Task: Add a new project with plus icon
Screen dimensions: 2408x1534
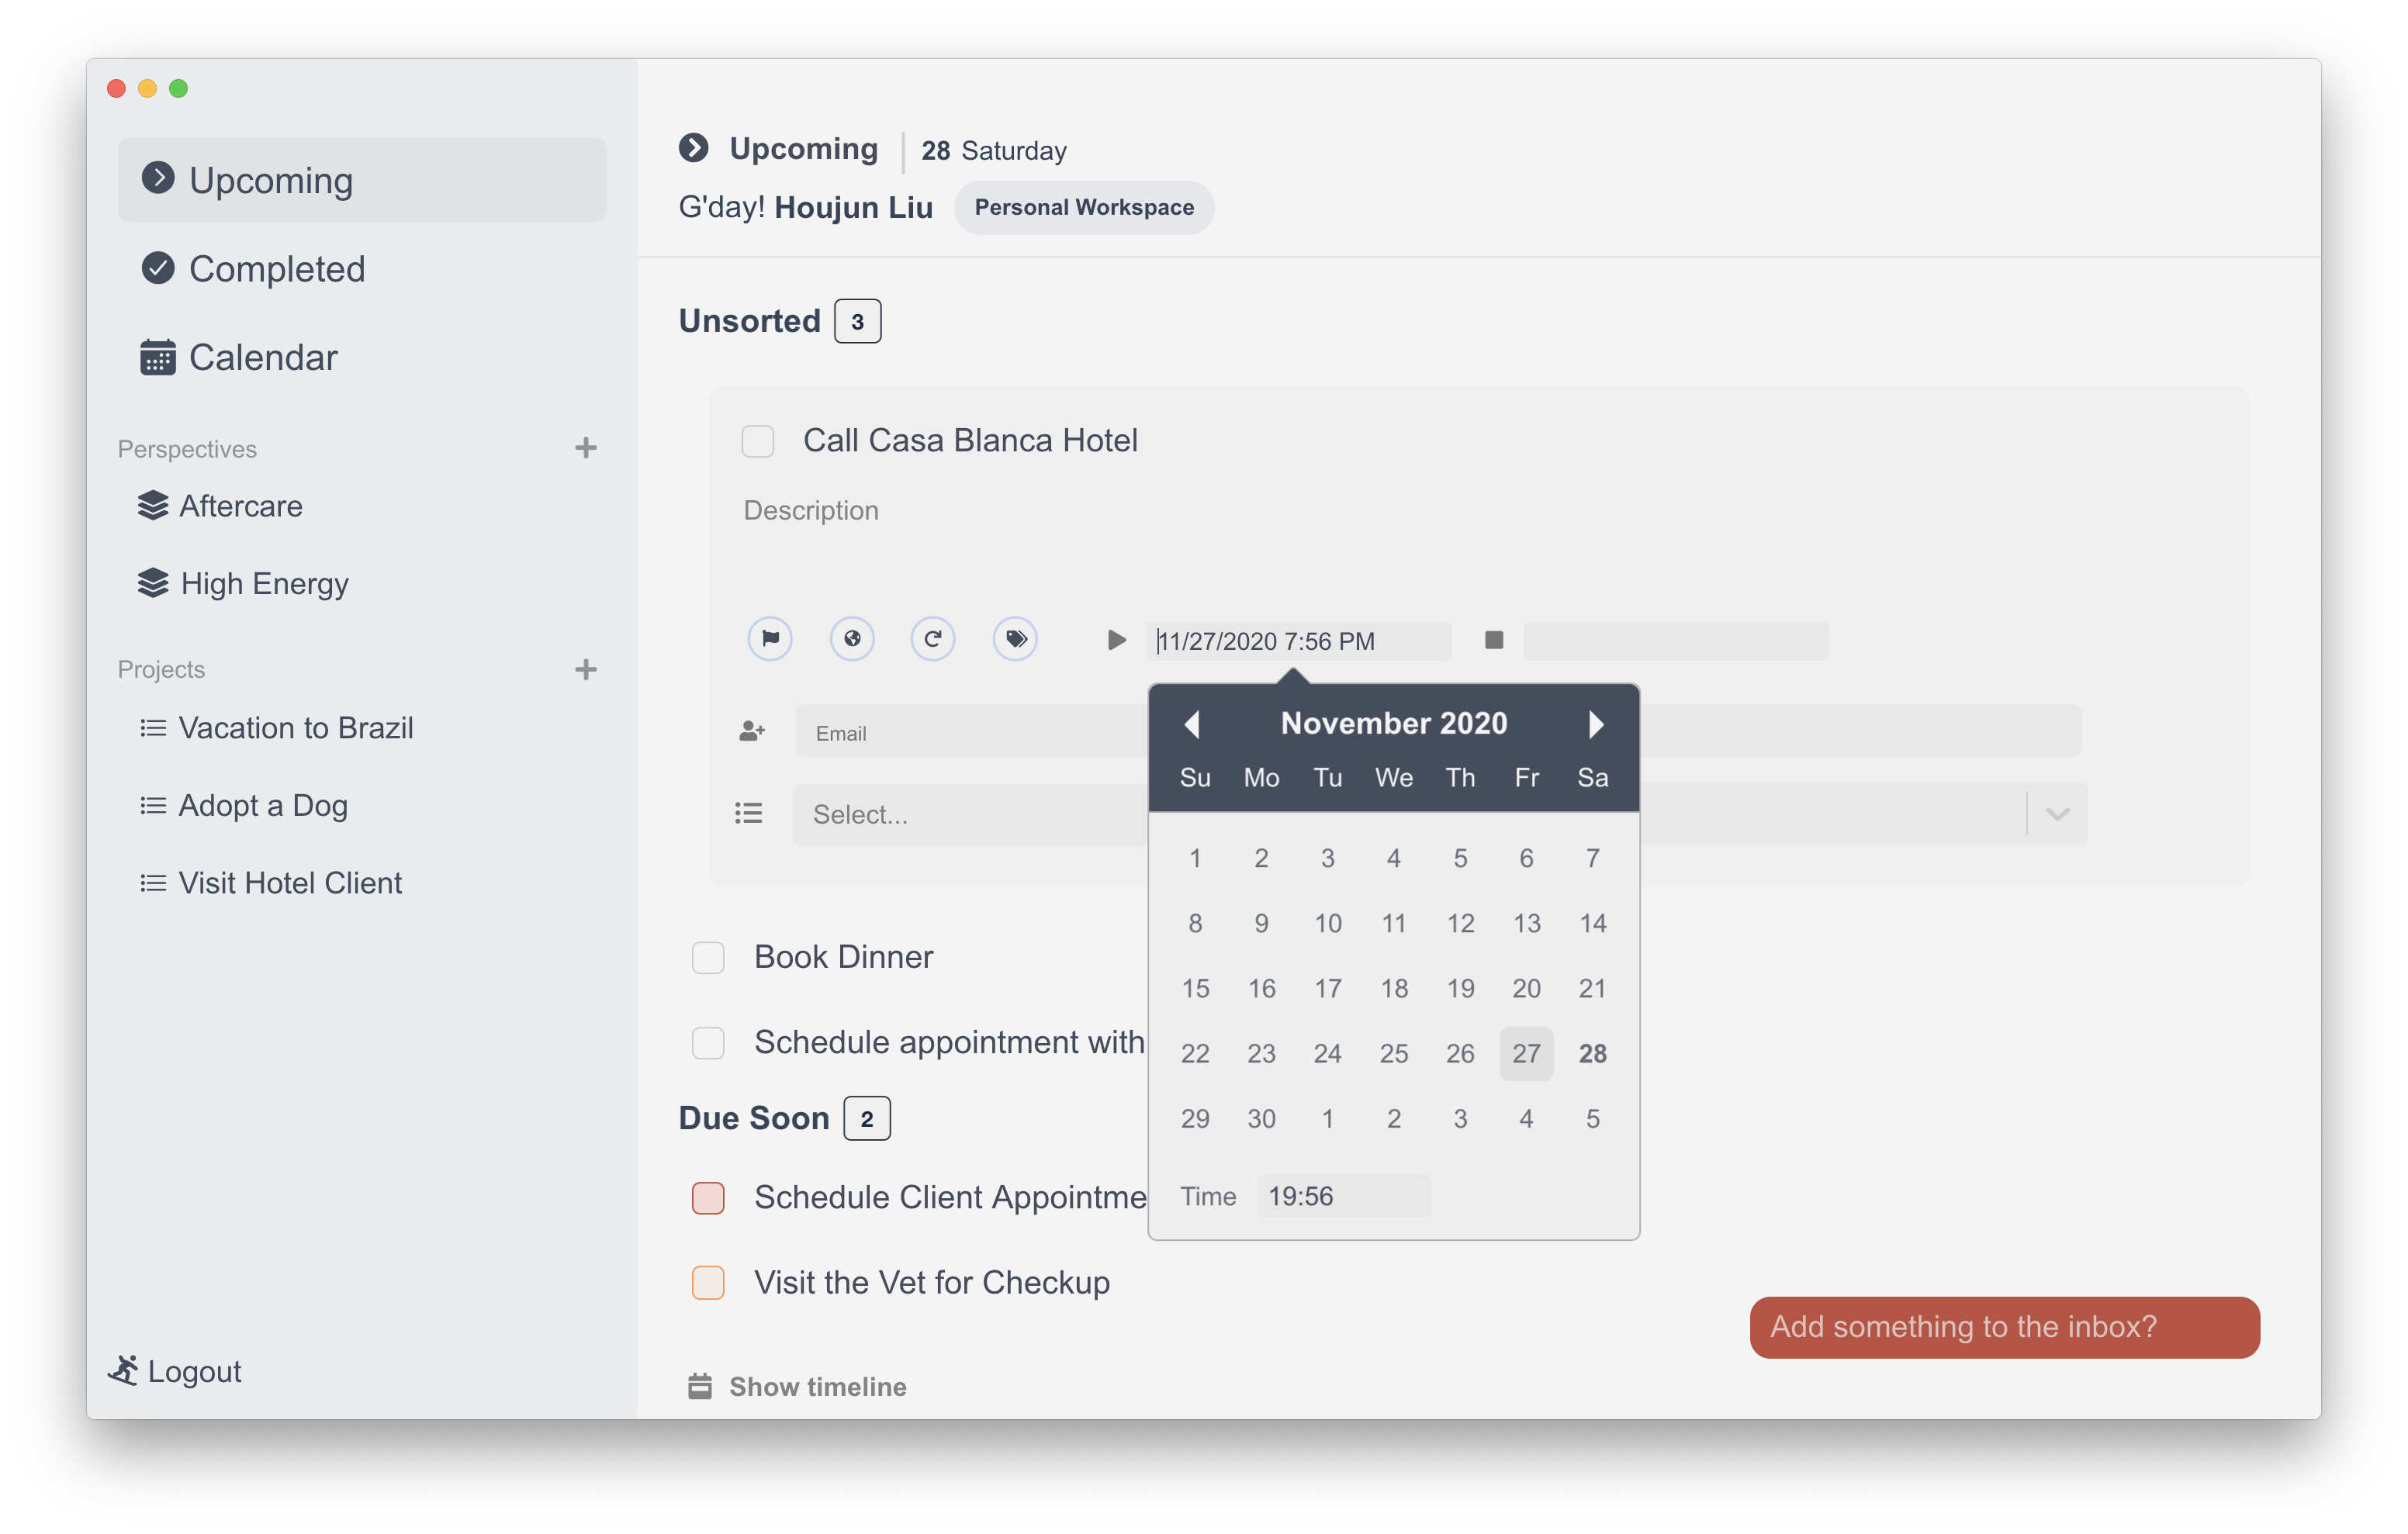Action: point(586,669)
